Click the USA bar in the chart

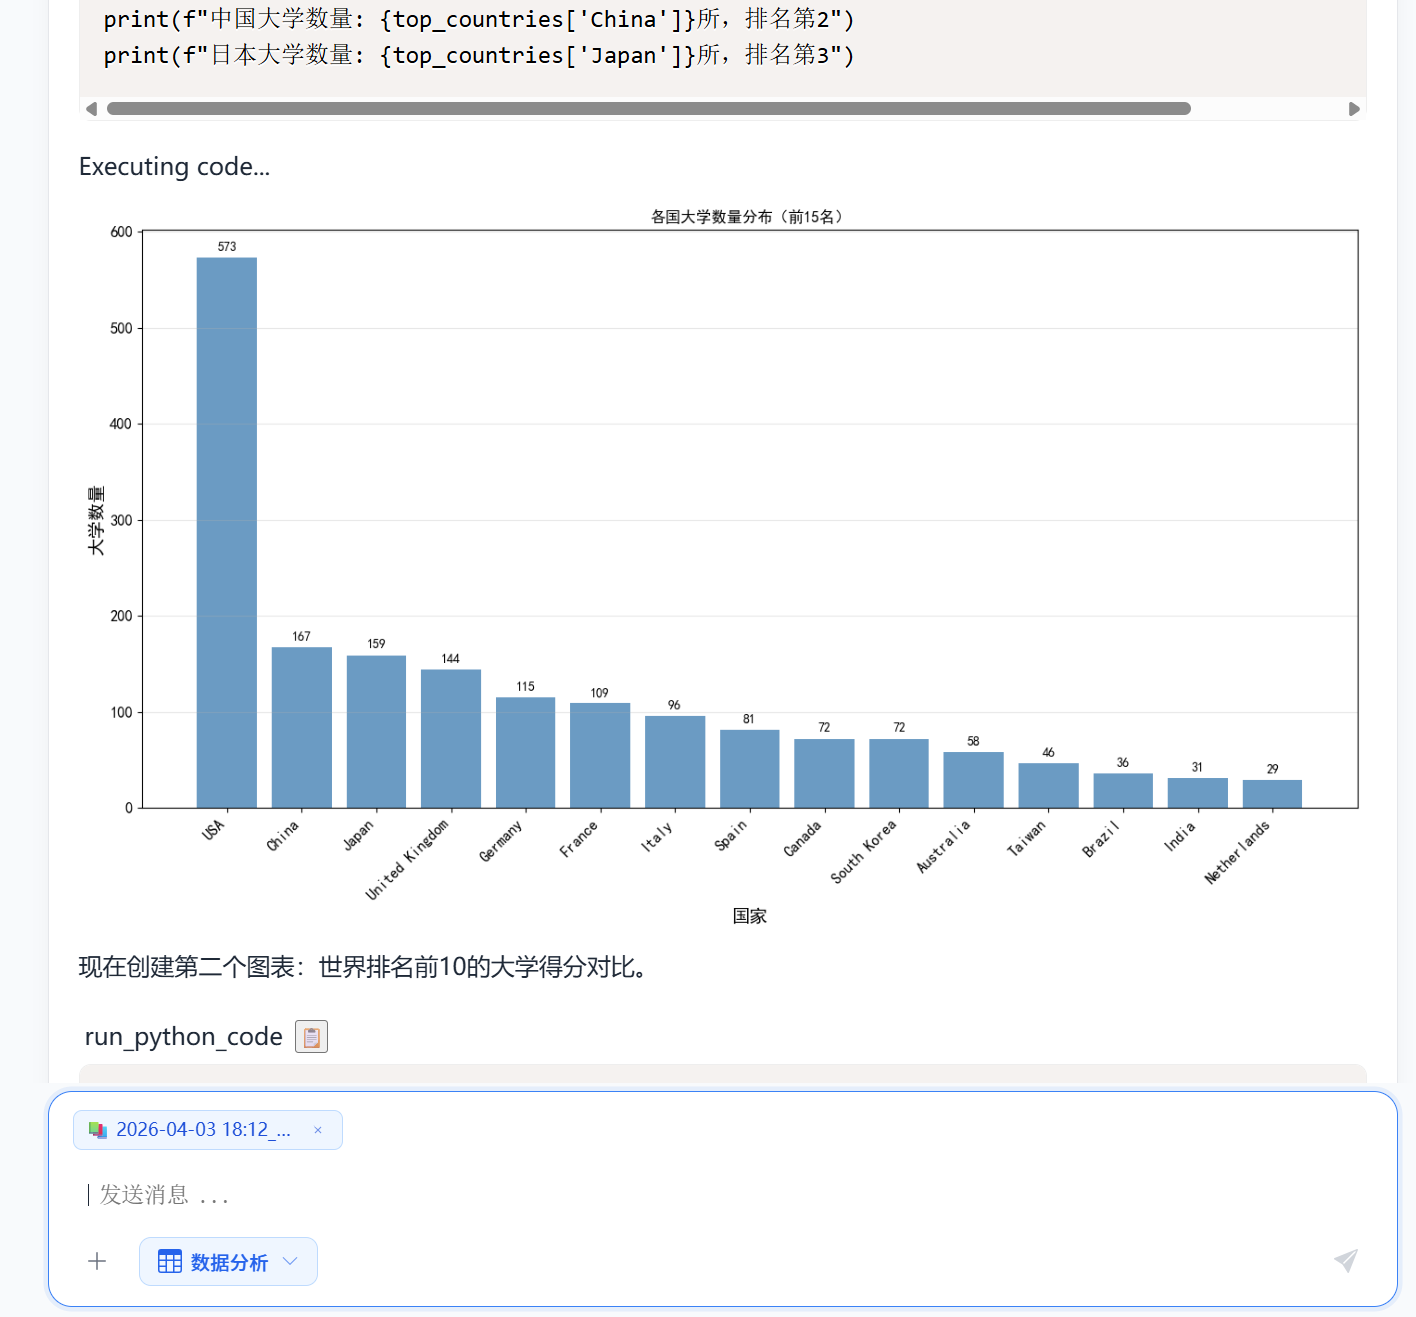(x=227, y=532)
